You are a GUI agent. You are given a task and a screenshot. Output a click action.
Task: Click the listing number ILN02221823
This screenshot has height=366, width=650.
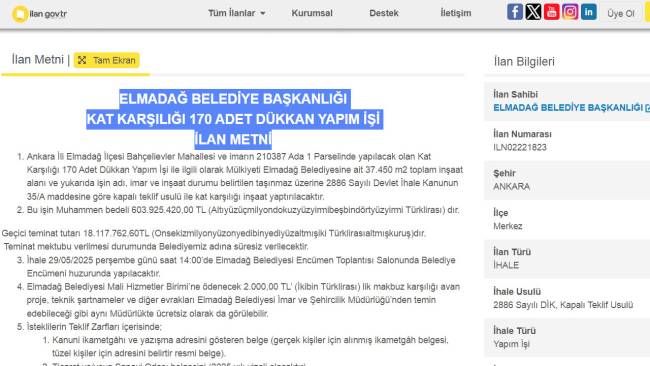point(520,147)
